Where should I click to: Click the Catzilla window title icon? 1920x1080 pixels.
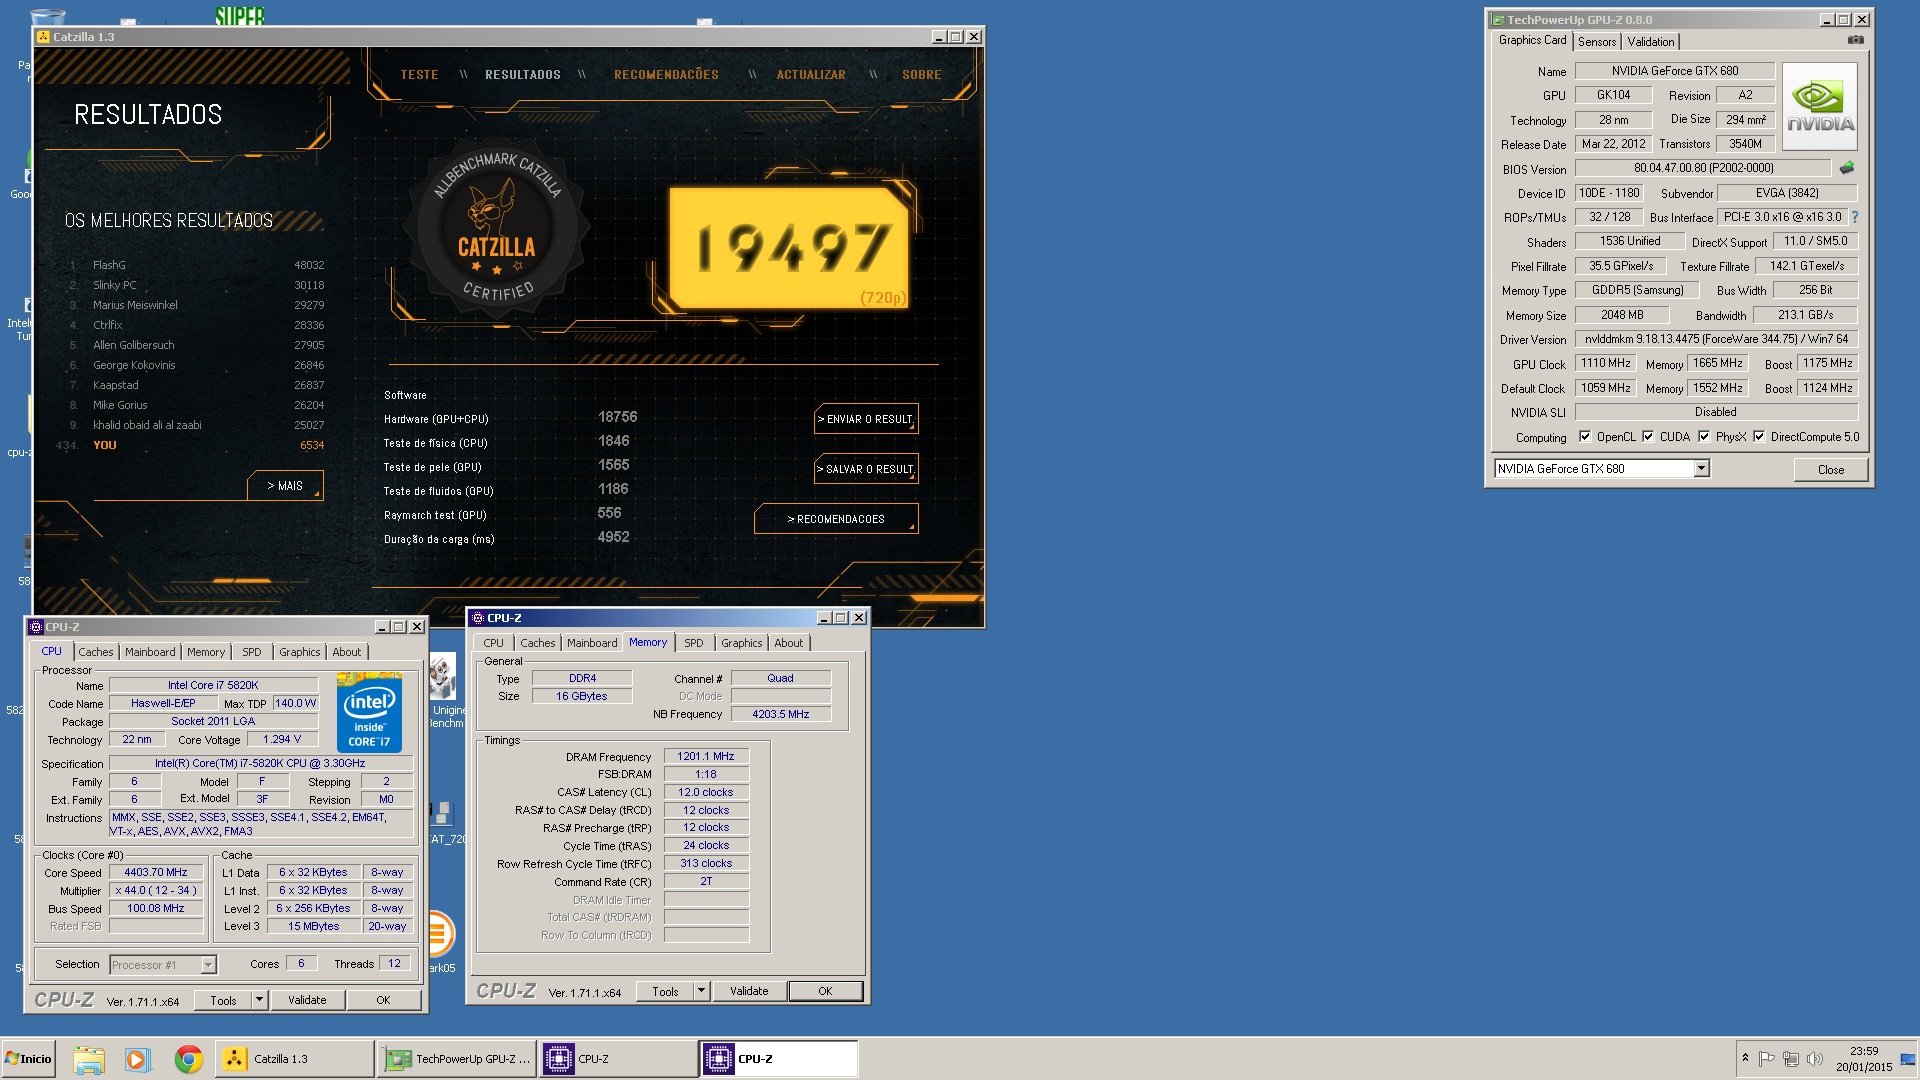pos(43,37)
